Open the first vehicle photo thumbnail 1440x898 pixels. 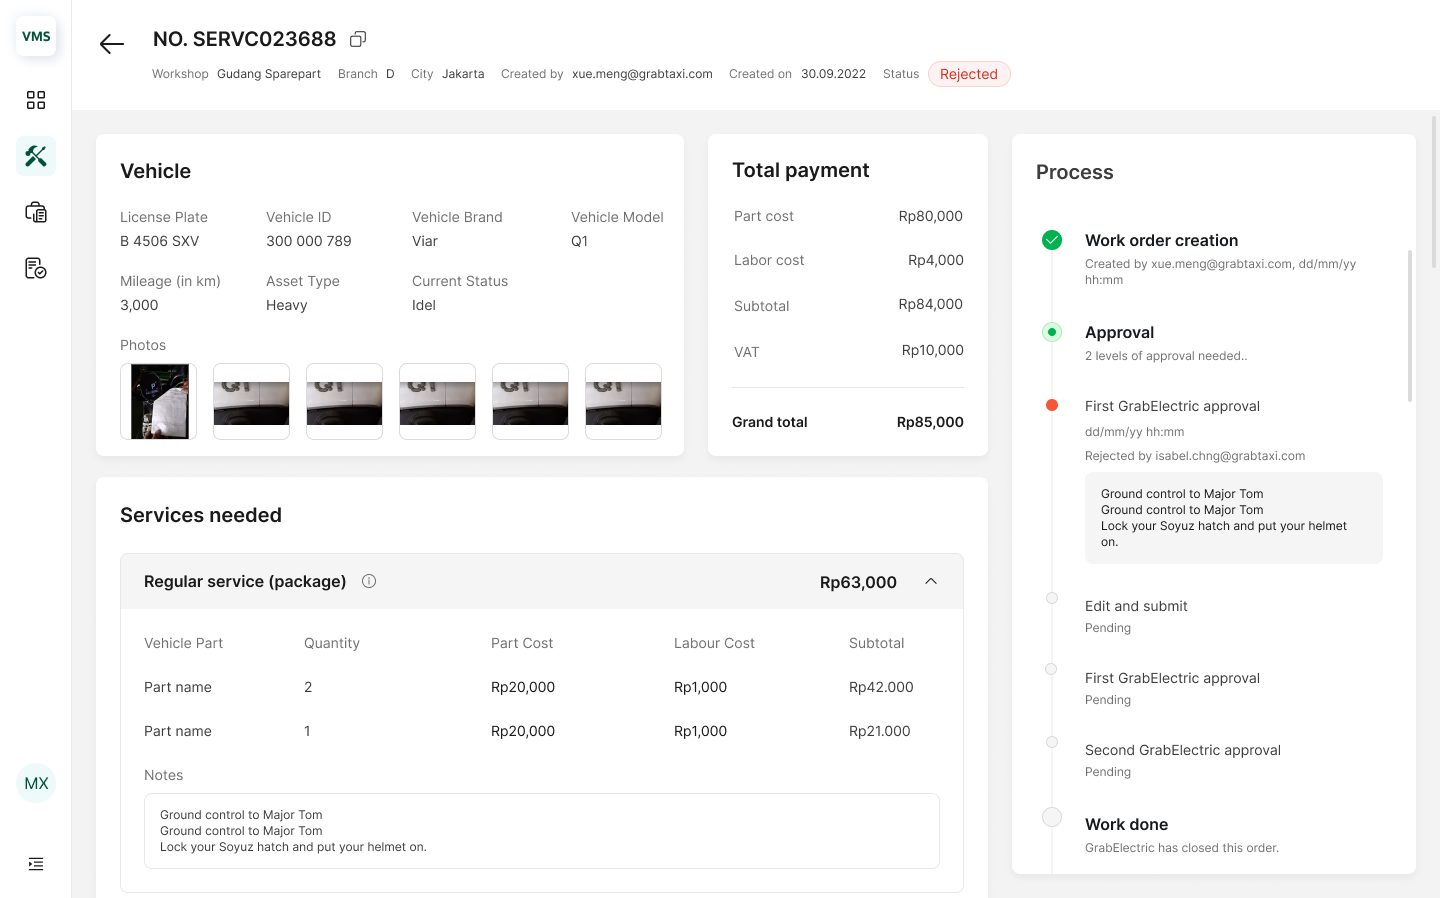pos(158,401)
